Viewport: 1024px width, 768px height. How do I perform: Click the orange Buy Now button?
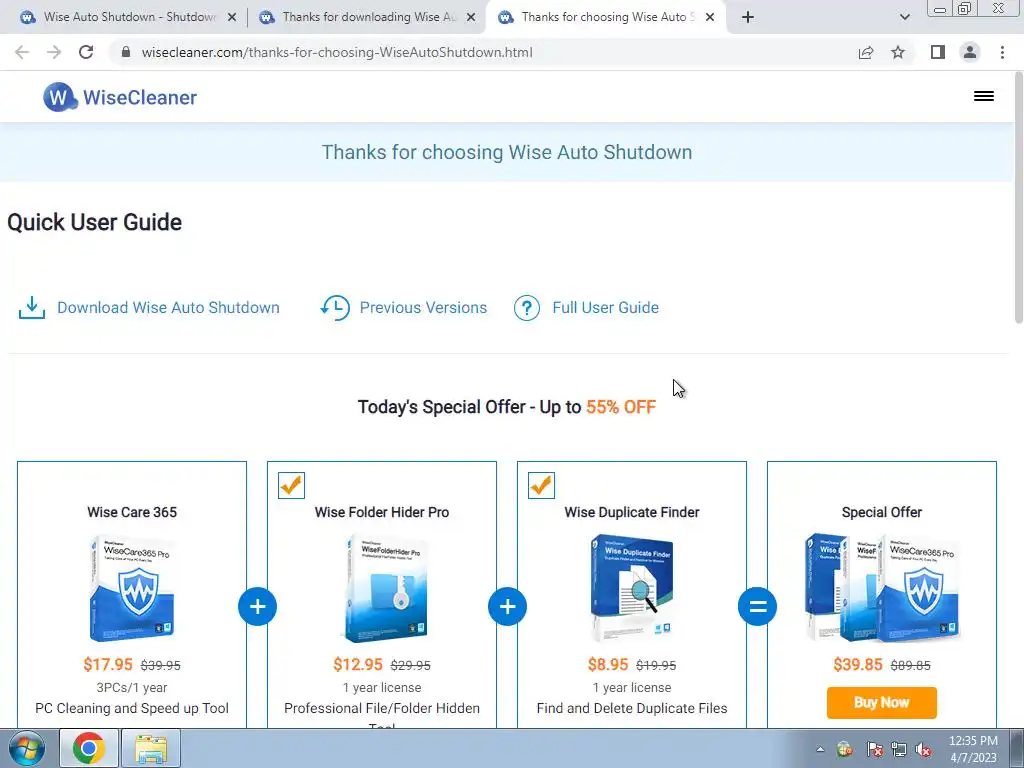point(882,703)
